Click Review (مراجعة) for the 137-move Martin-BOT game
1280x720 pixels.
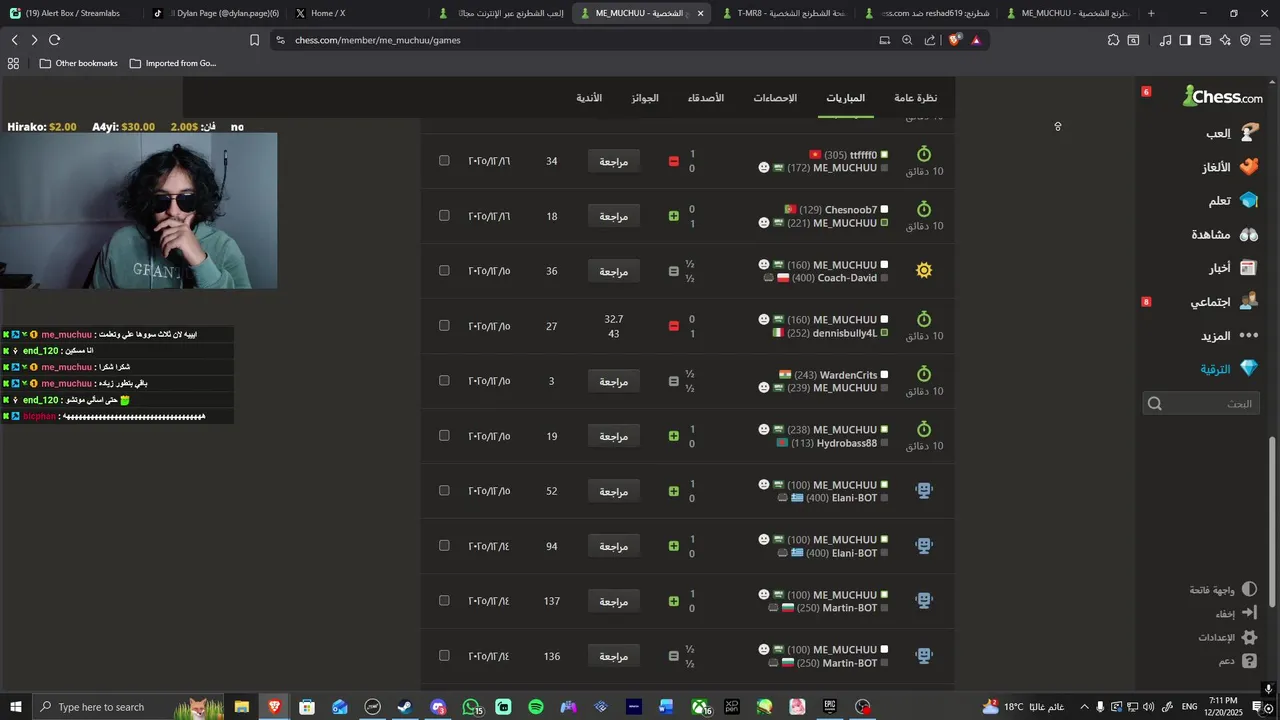613,601
